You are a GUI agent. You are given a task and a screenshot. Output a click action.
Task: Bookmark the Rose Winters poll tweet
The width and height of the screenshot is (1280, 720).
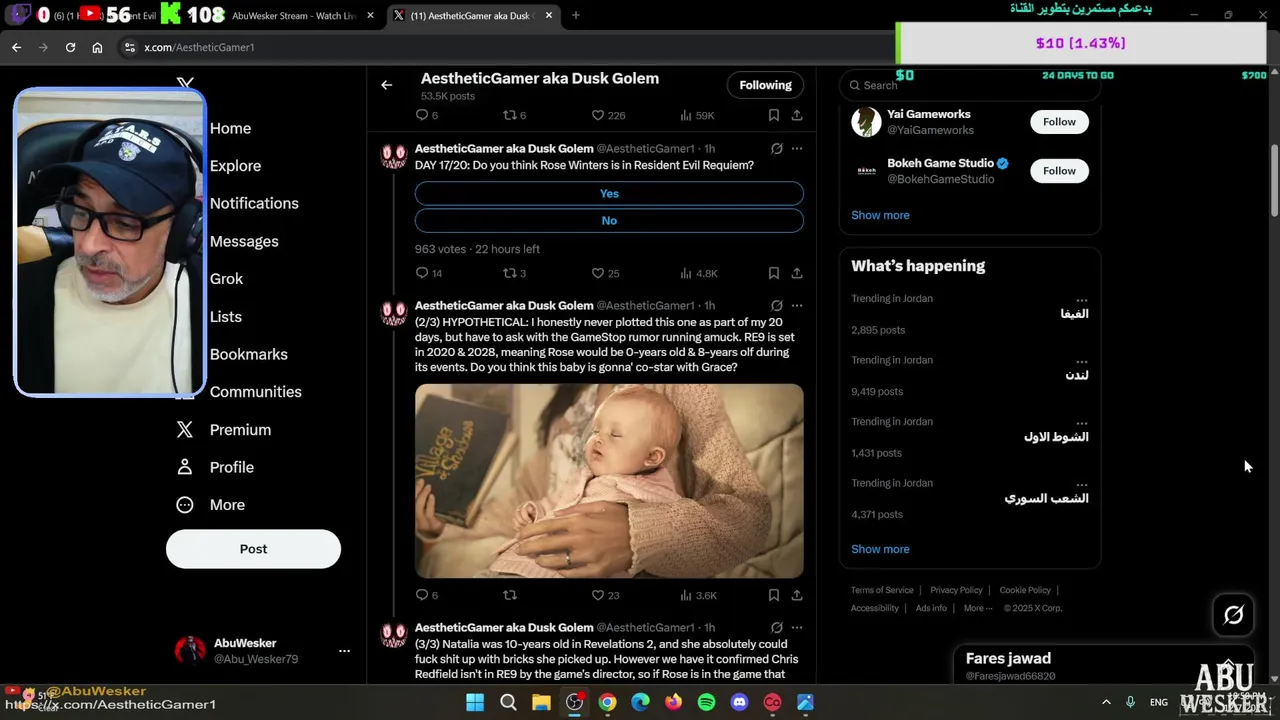pyautogui.click(x=774, y=273)
